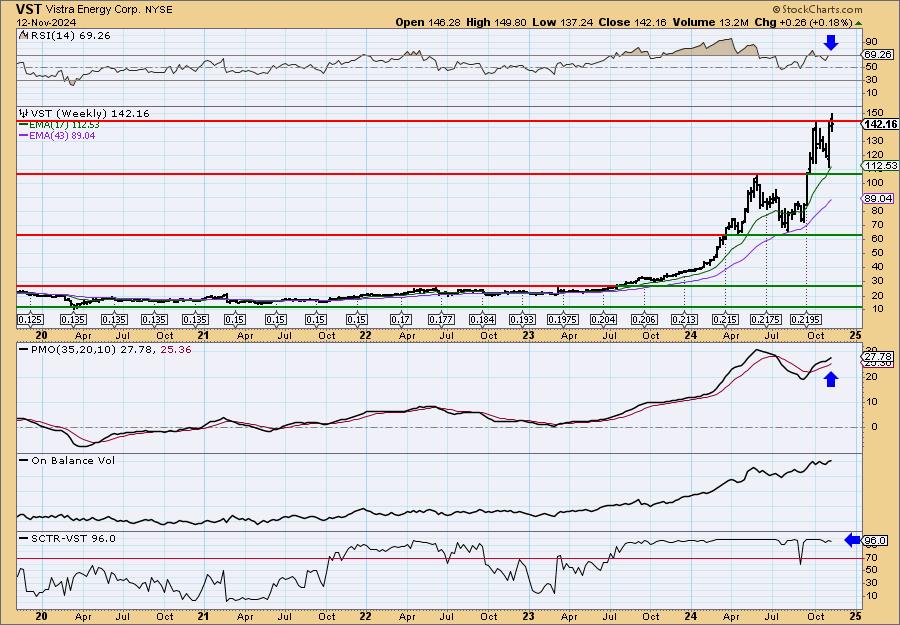
Task: Click the VST (Weekly) 142.16 panel label
Action: [x=90, y=113]
